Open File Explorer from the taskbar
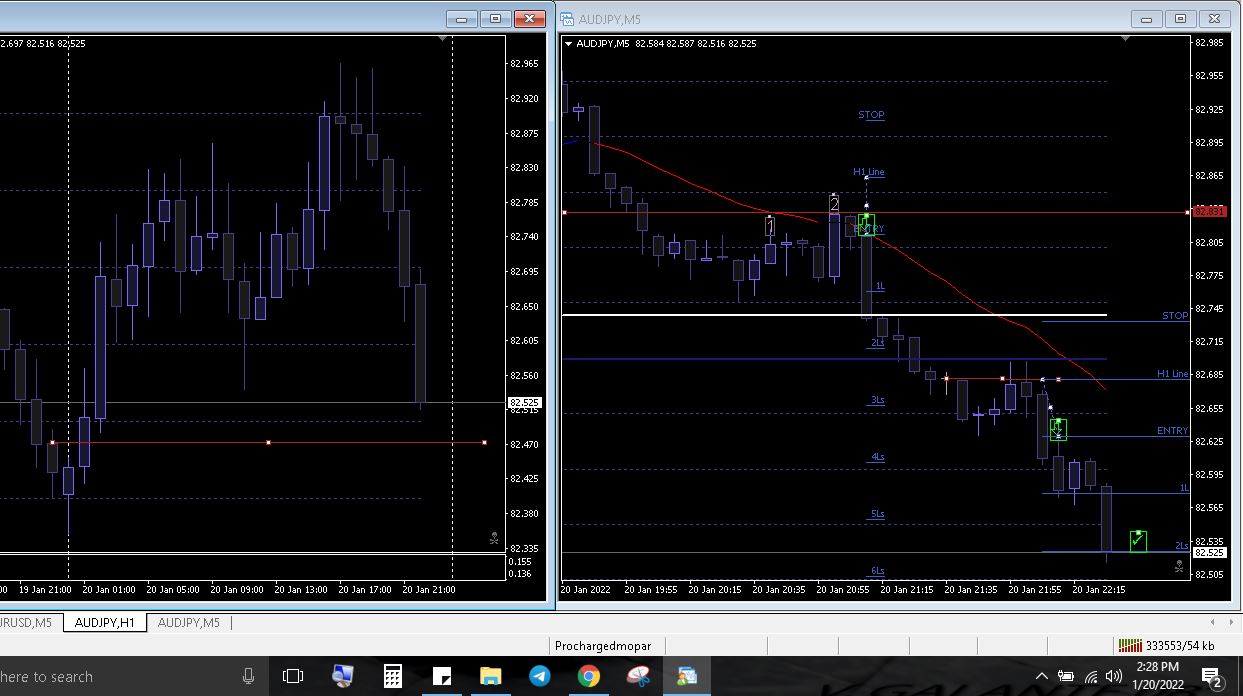Viewport: 1243px width, 696px height. (491, 677)
